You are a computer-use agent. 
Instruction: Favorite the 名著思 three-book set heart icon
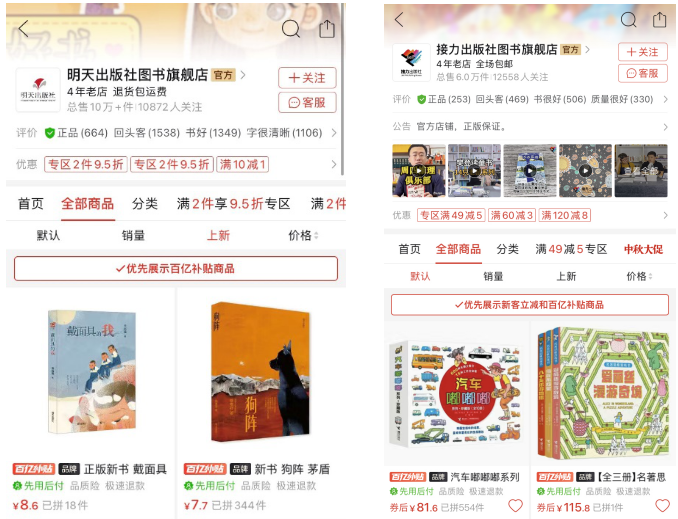click(x=662, y=505)
